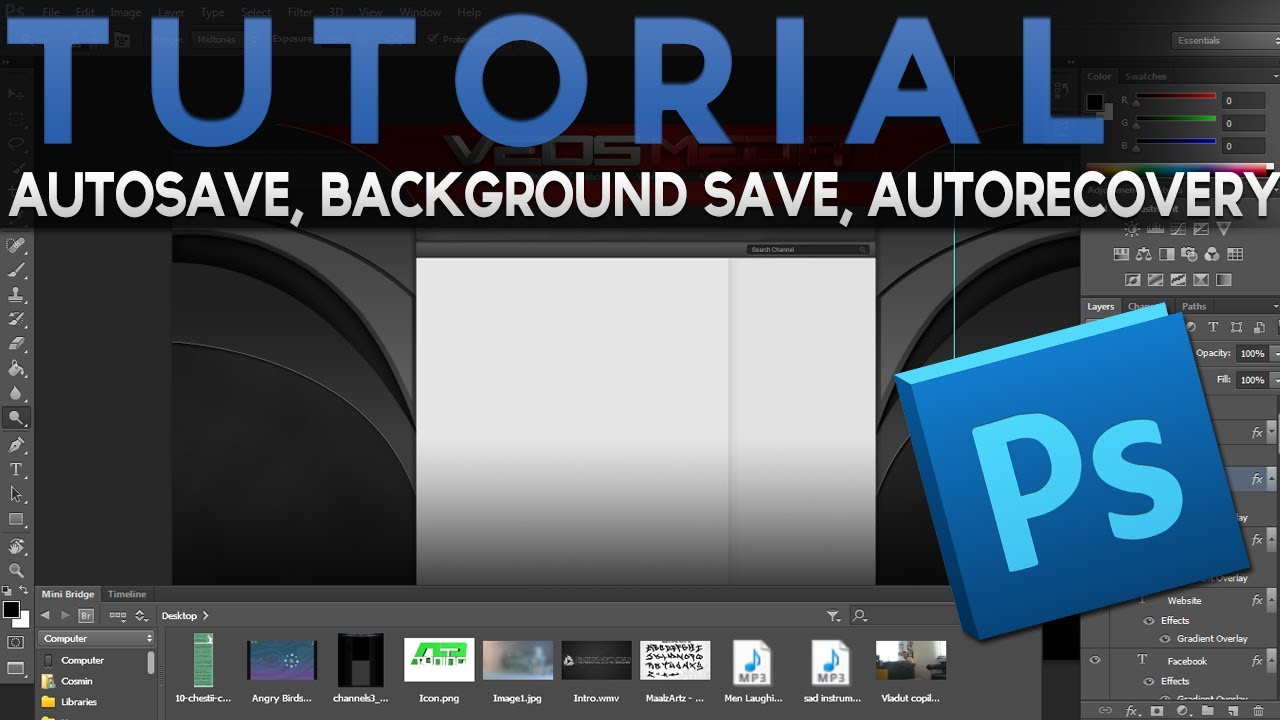Reveal in Bridge Br button
Image resolution: width=1280 pixels, height=720 pixels.
(86, 616)
